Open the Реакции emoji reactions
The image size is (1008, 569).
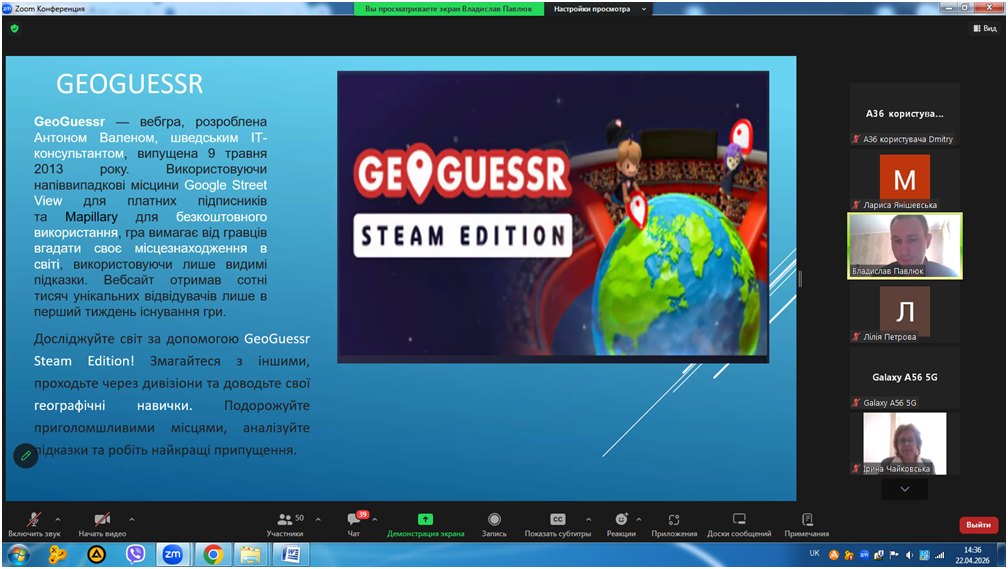pyautogui.click(x=620, y=524)
